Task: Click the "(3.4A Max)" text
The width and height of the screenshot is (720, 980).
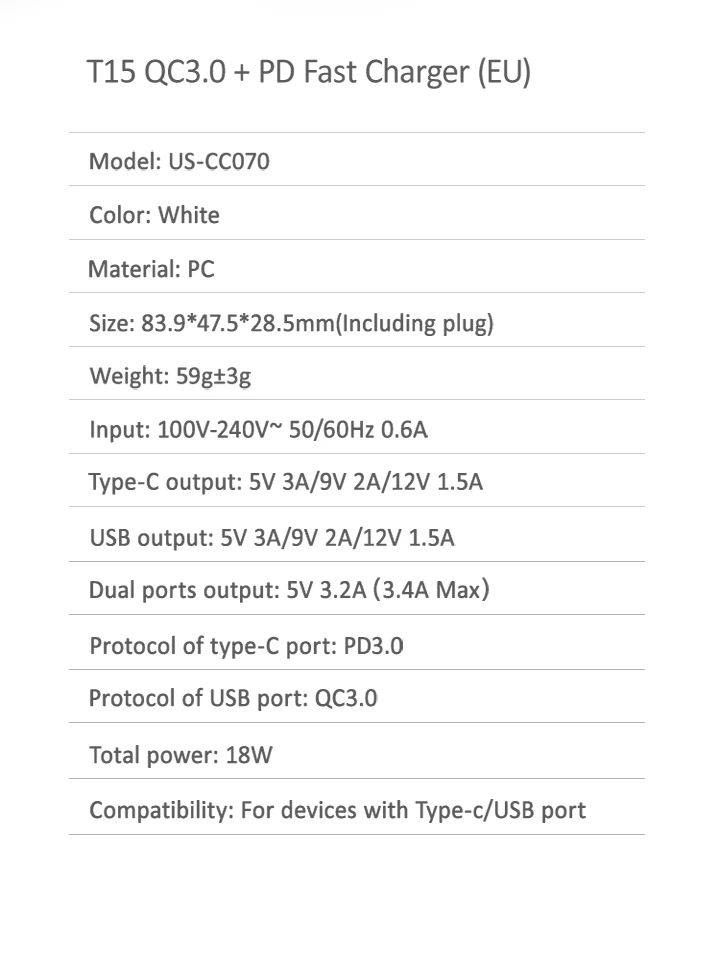Action: (431, 590)
